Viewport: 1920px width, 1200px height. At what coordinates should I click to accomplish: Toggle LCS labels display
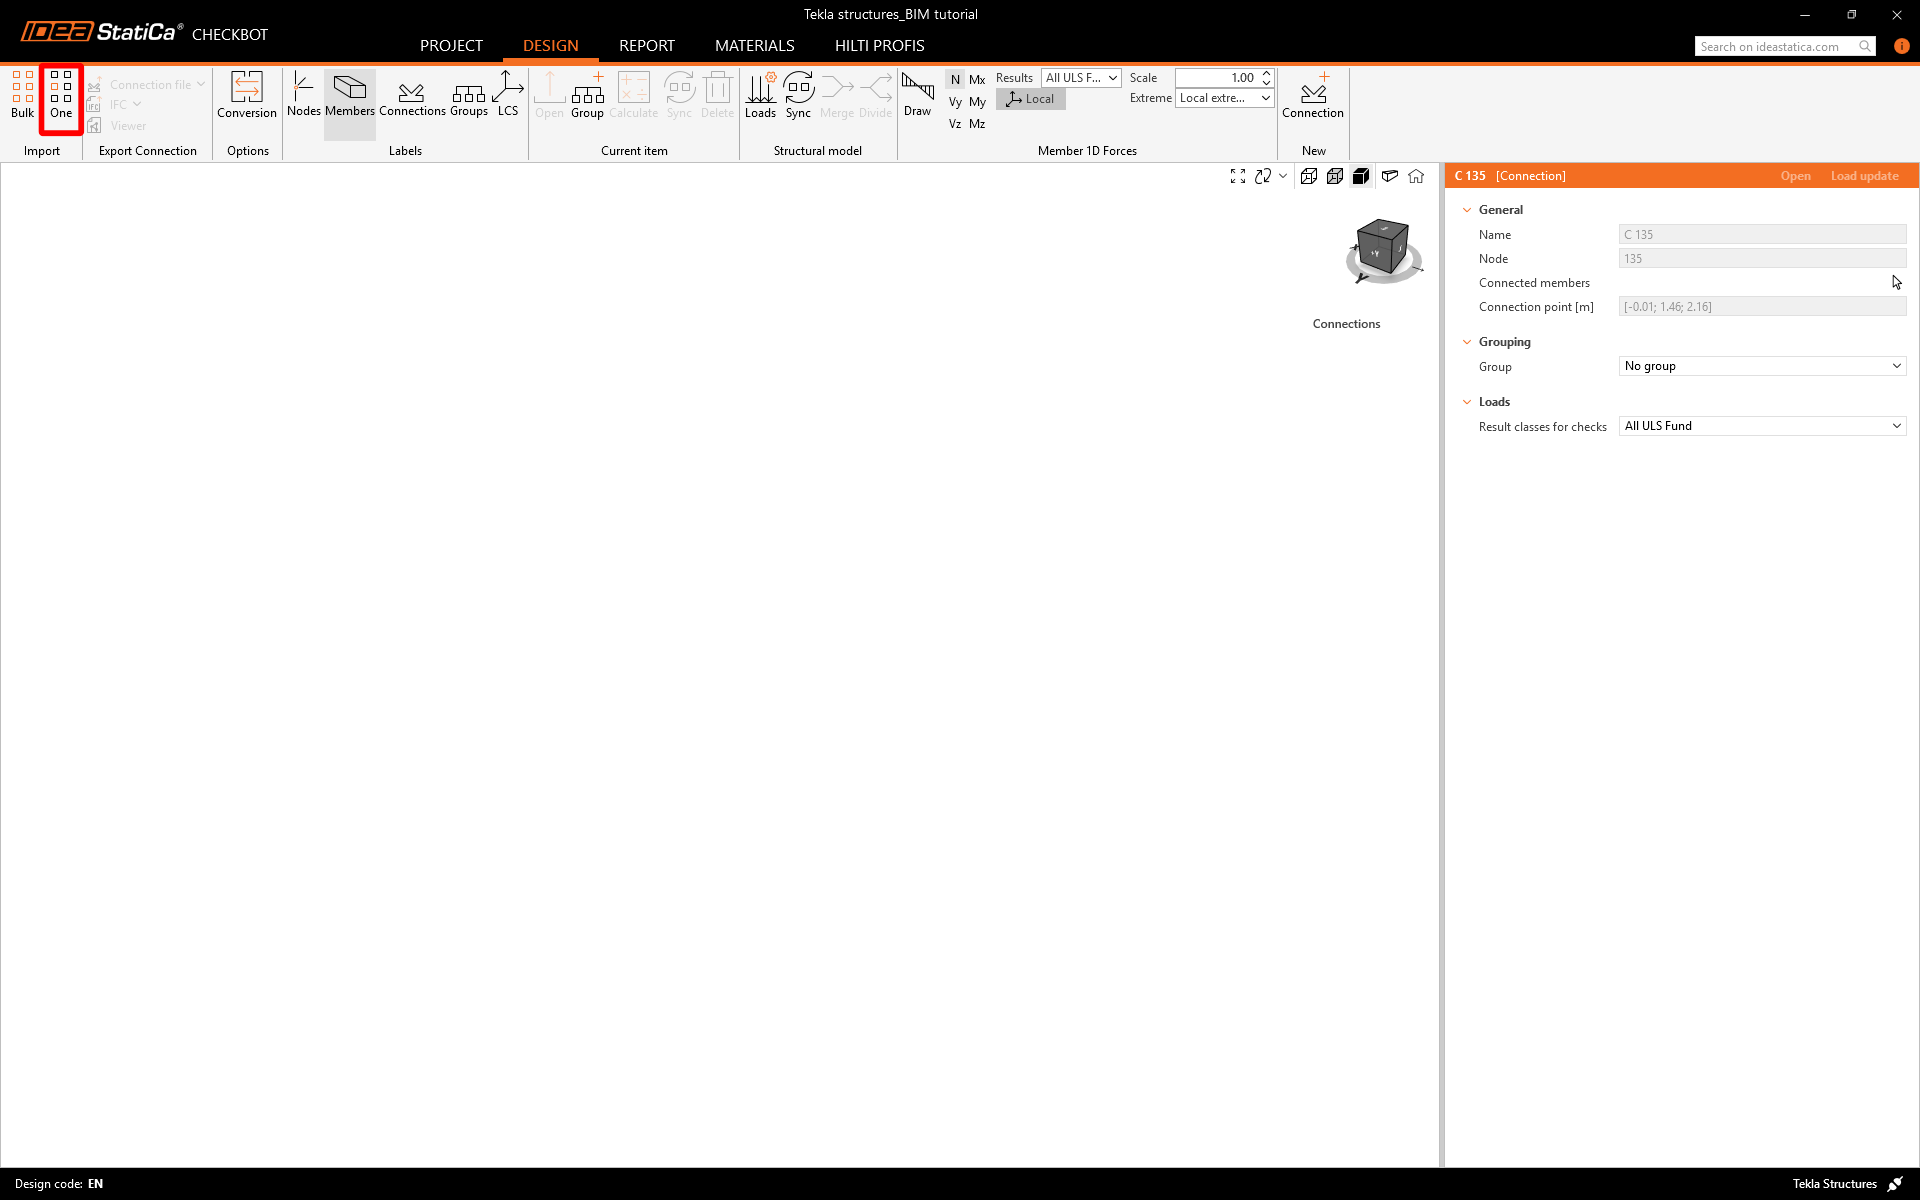[x=508, y=96]
